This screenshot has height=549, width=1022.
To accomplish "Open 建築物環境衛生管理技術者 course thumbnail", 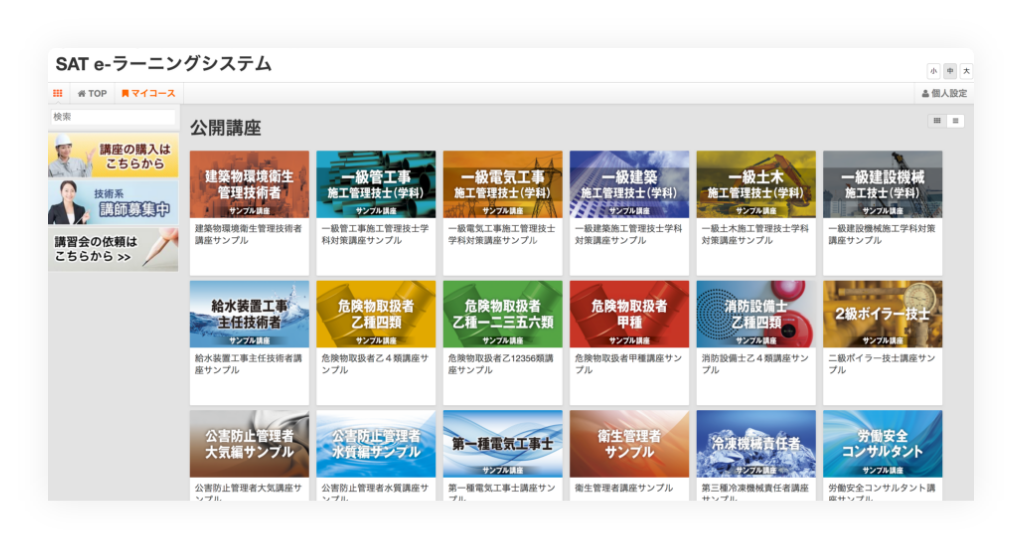I will click(x=249, y=184).
